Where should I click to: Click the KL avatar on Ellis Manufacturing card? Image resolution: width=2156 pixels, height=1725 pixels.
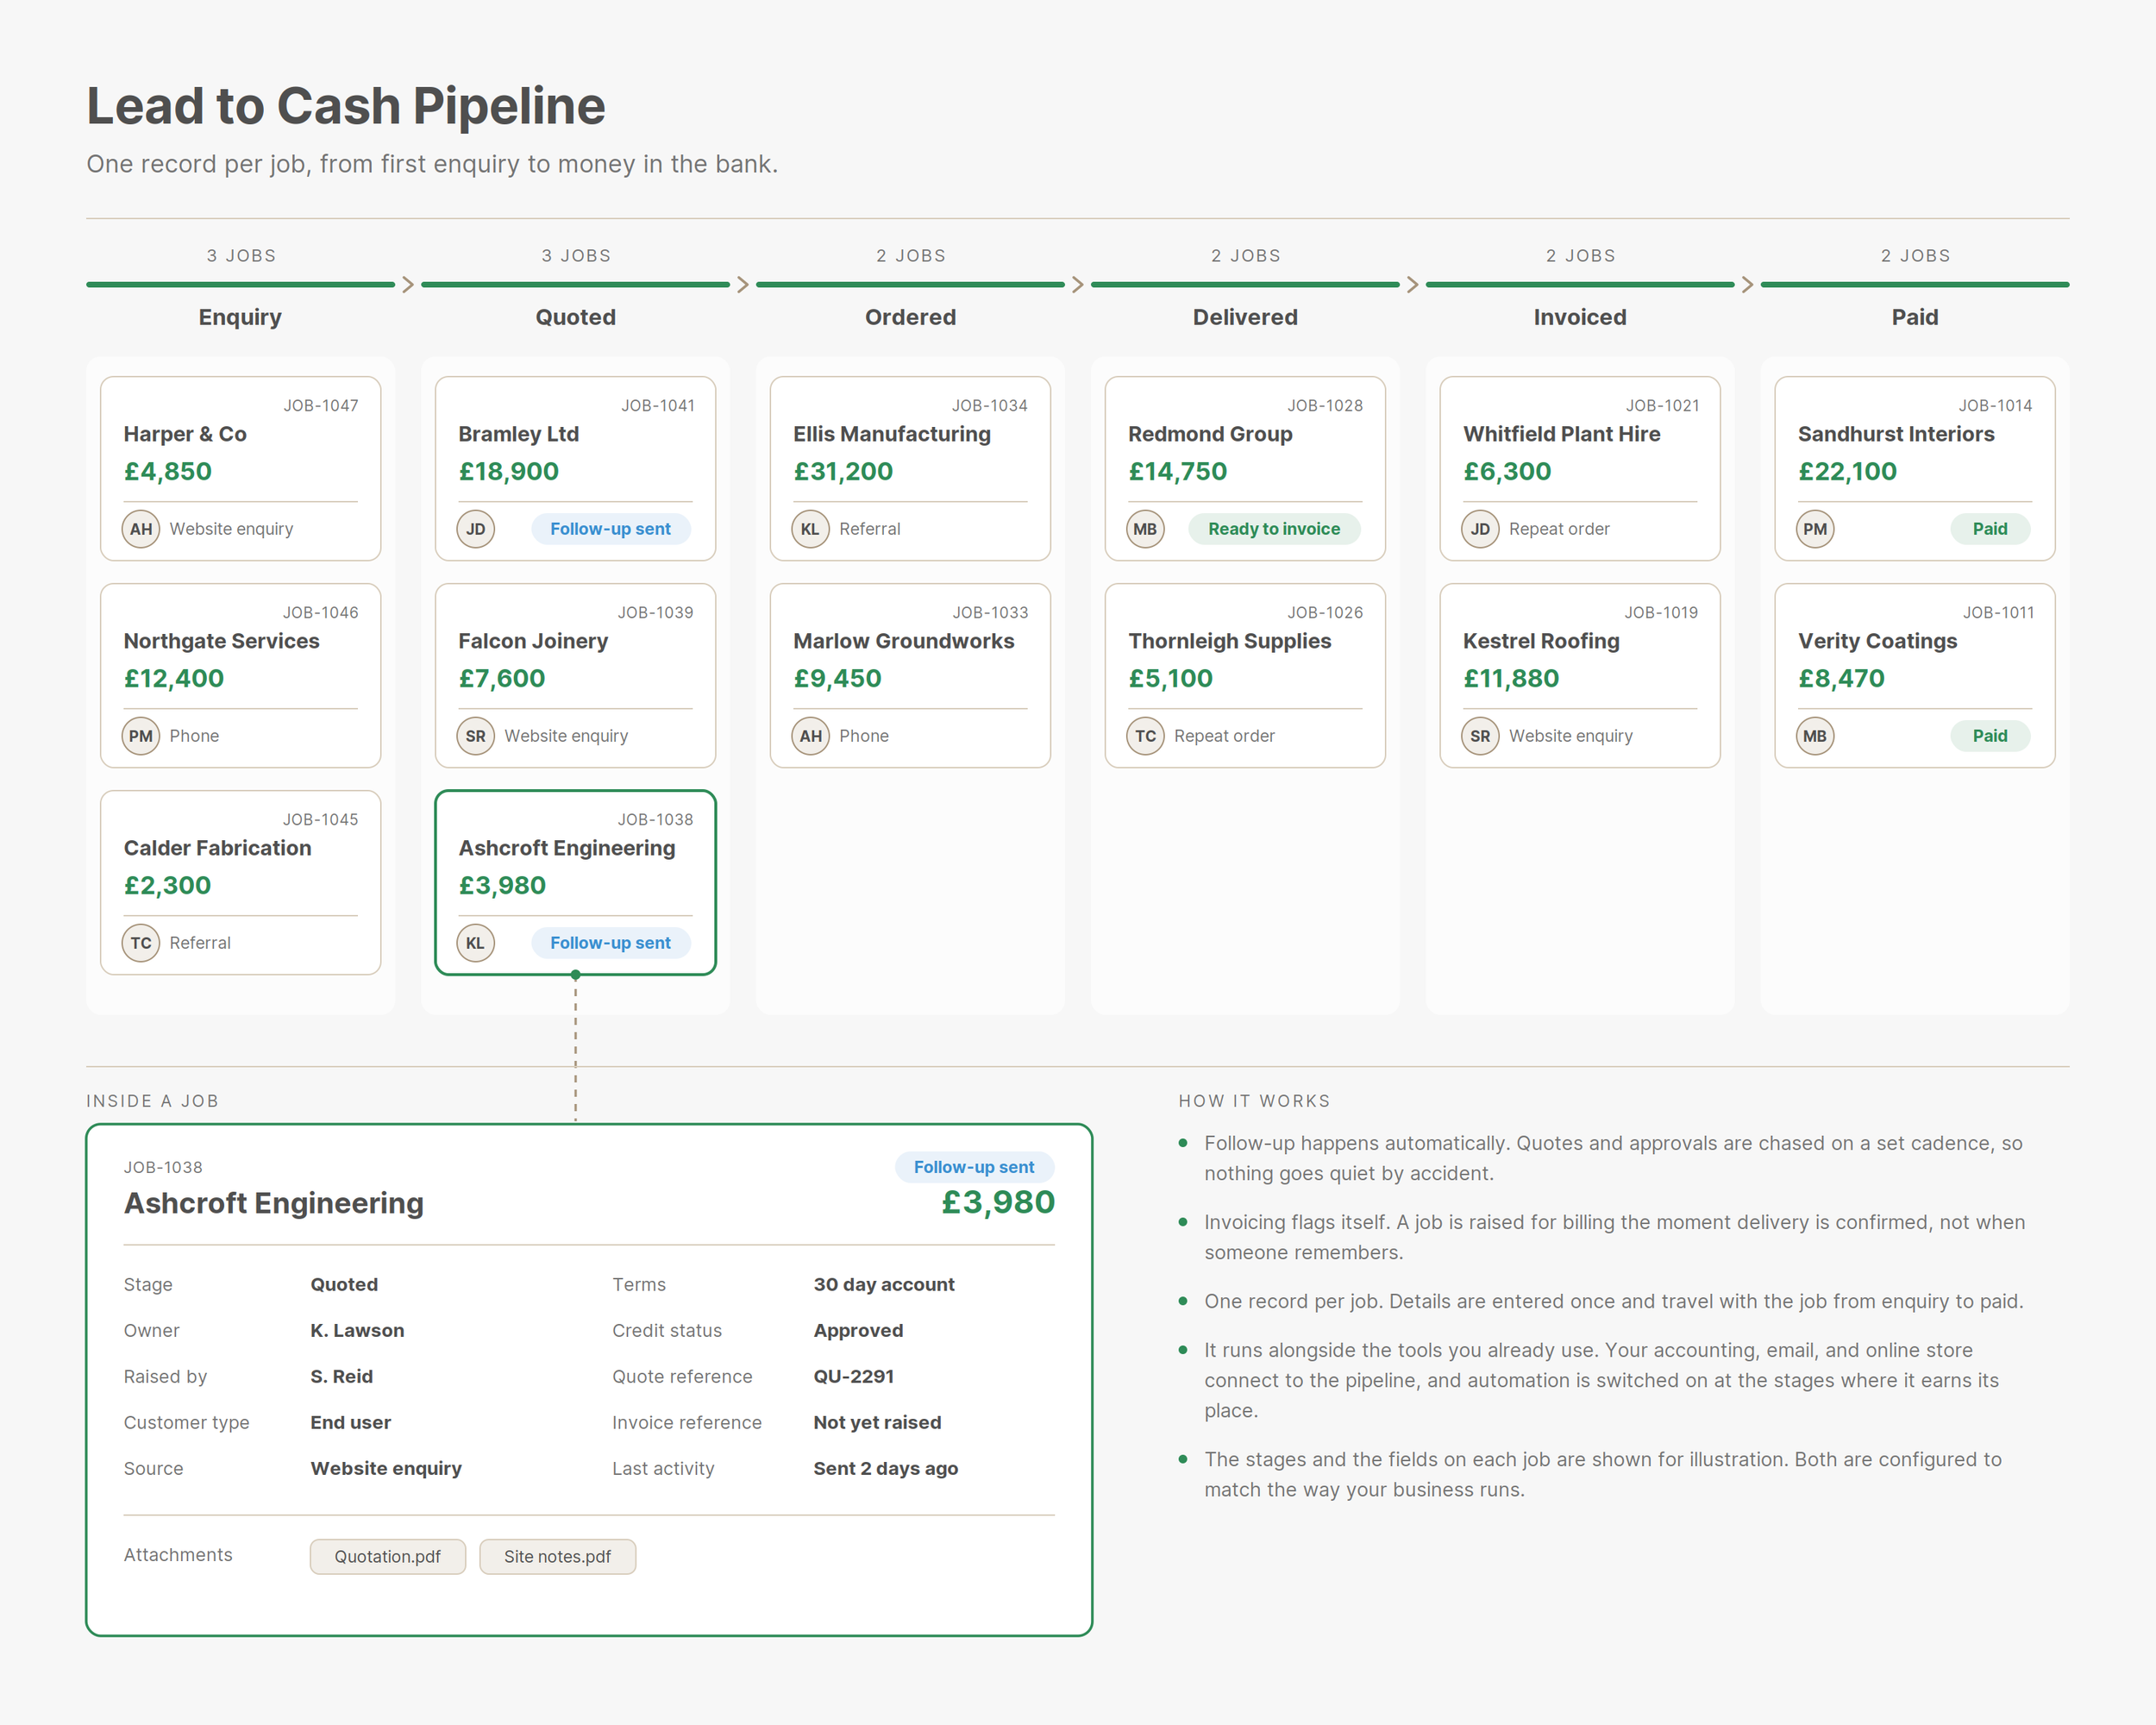click(x=811, y=529)
